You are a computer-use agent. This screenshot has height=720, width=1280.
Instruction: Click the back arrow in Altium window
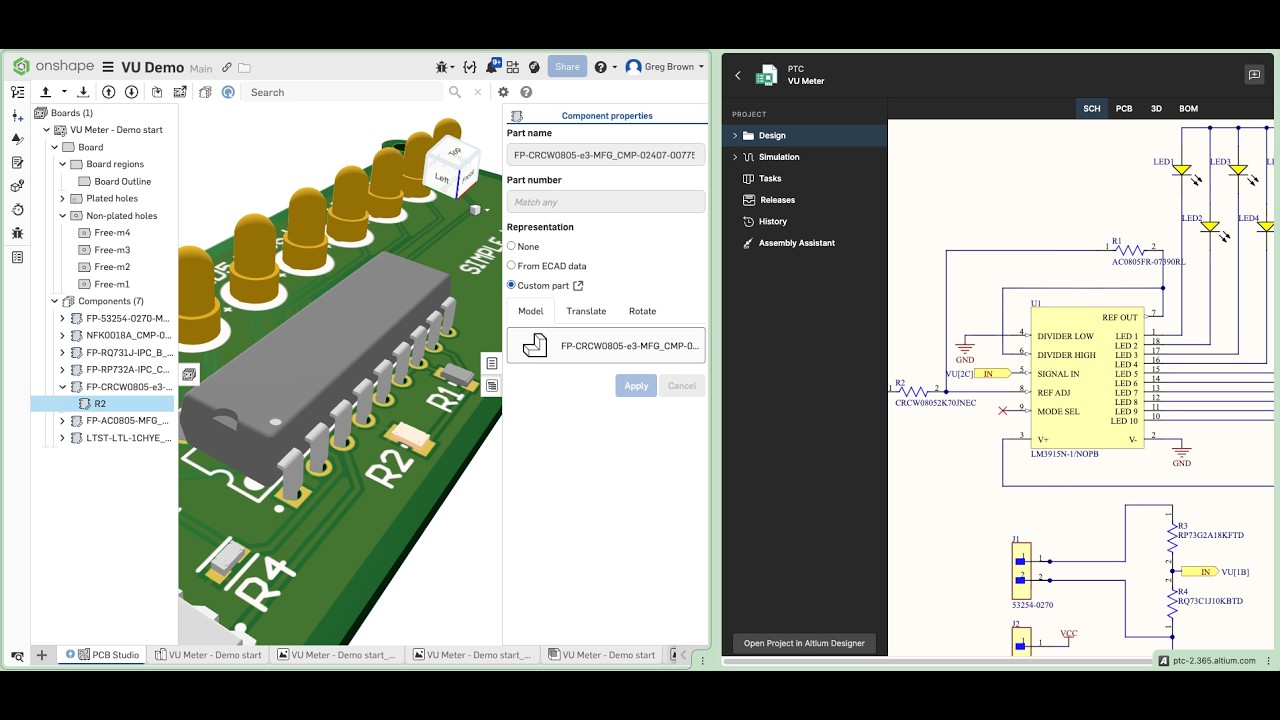tap(738, 75)
